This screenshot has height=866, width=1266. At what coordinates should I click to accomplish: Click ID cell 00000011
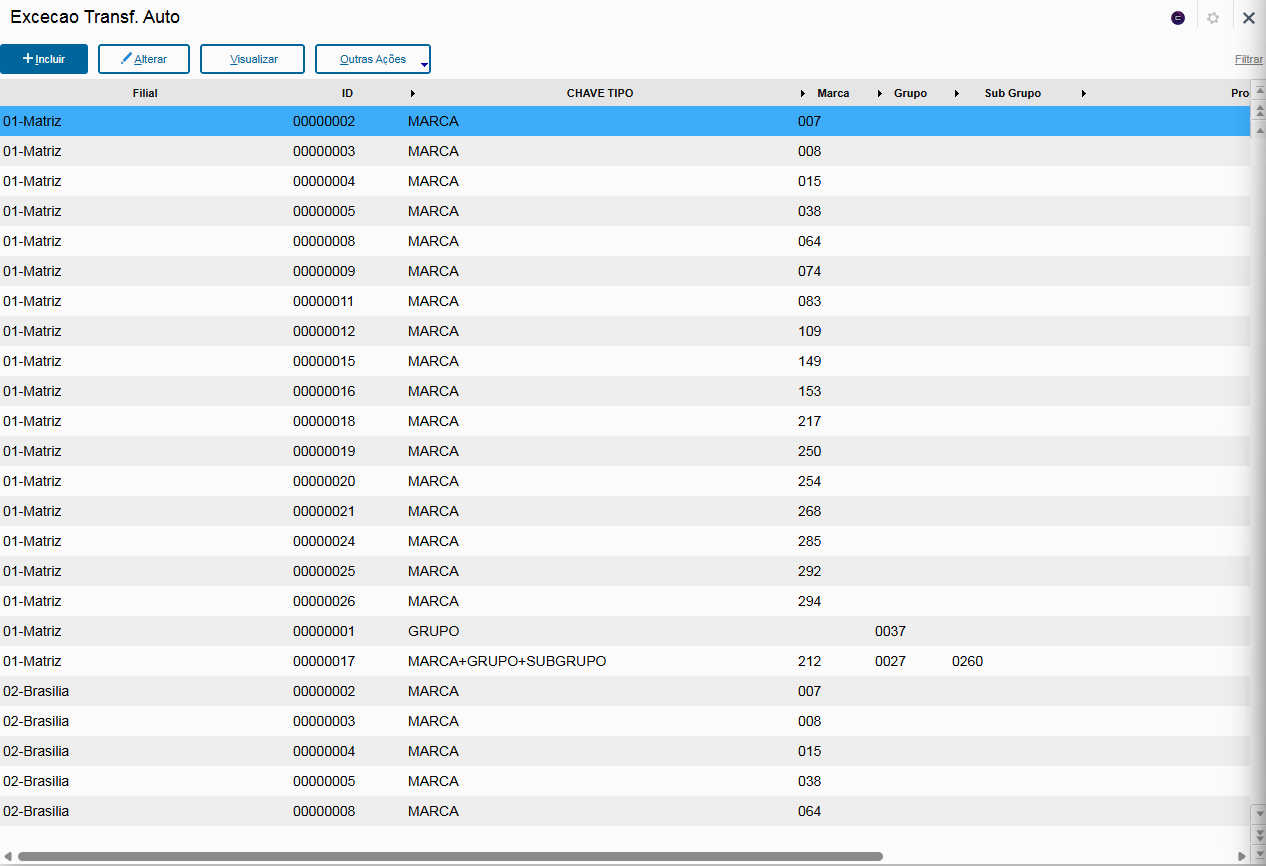324,301
